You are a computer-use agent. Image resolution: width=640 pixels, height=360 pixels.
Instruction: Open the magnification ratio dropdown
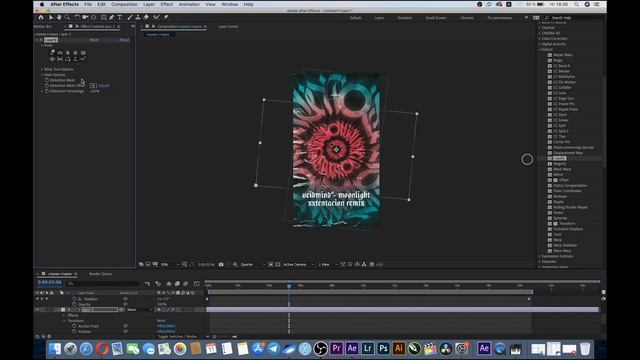(x=170, y=264)
